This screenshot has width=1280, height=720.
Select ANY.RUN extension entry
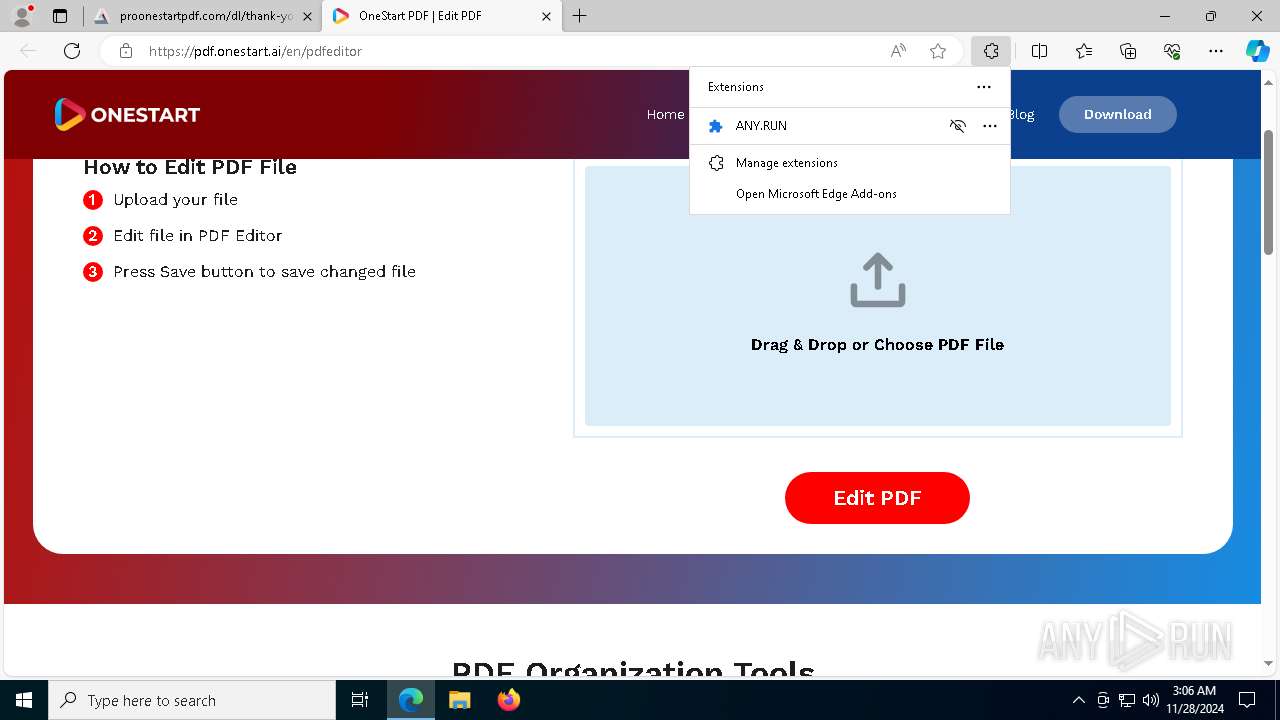pyautogui.click(x=850, y=126)
